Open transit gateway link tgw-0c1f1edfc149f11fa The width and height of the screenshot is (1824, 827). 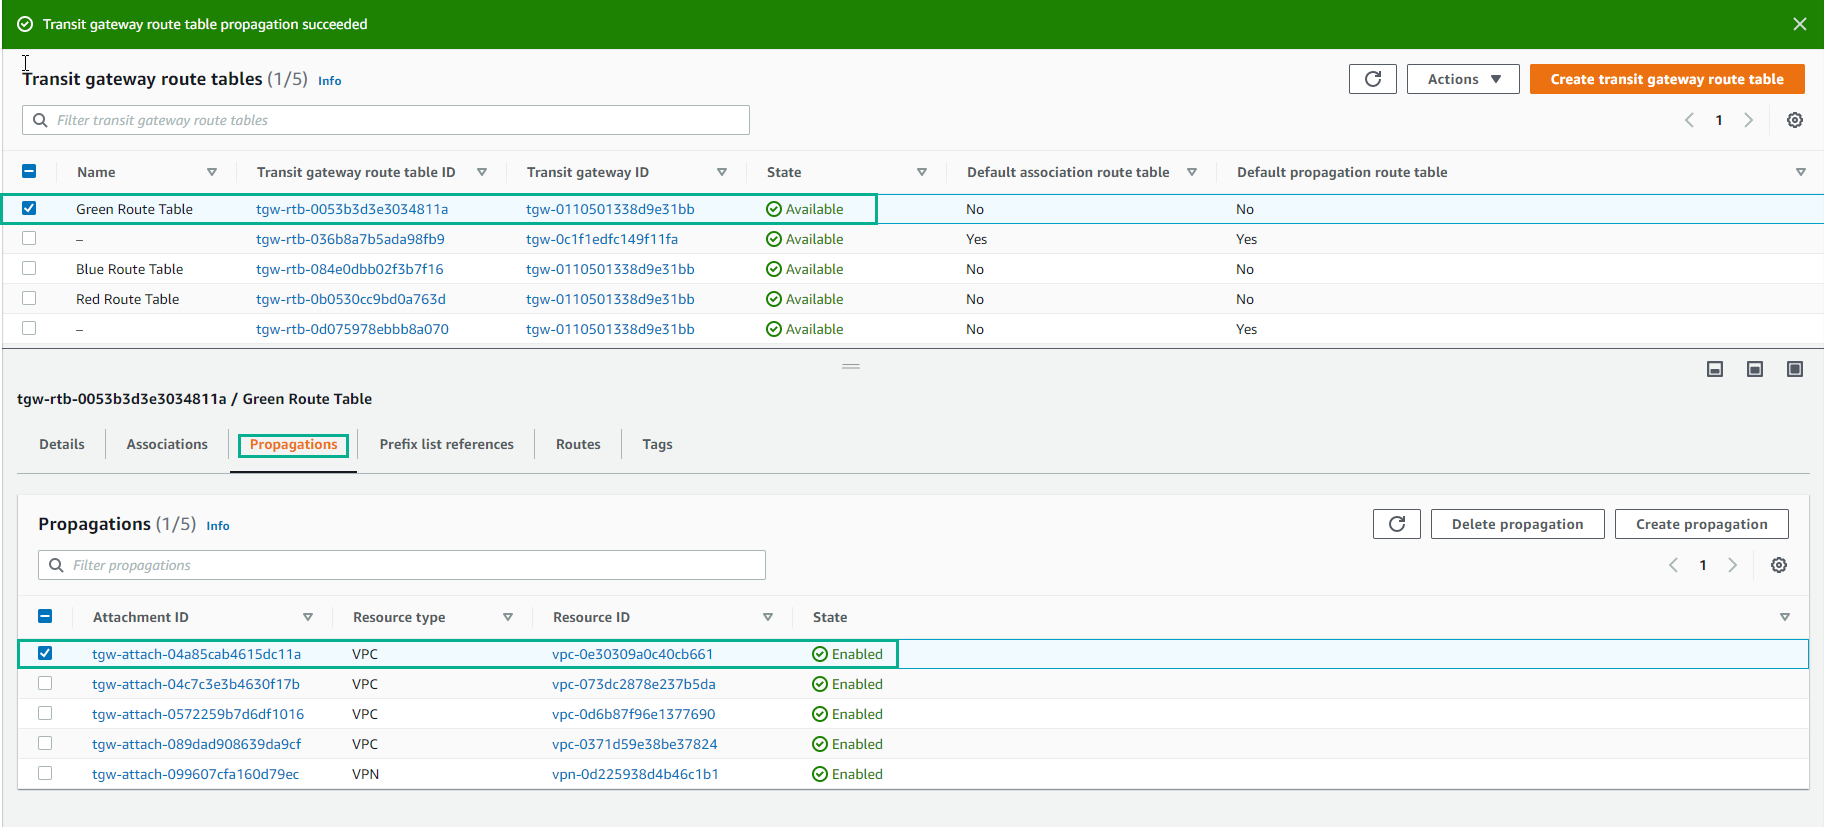(x=602, y=239)
